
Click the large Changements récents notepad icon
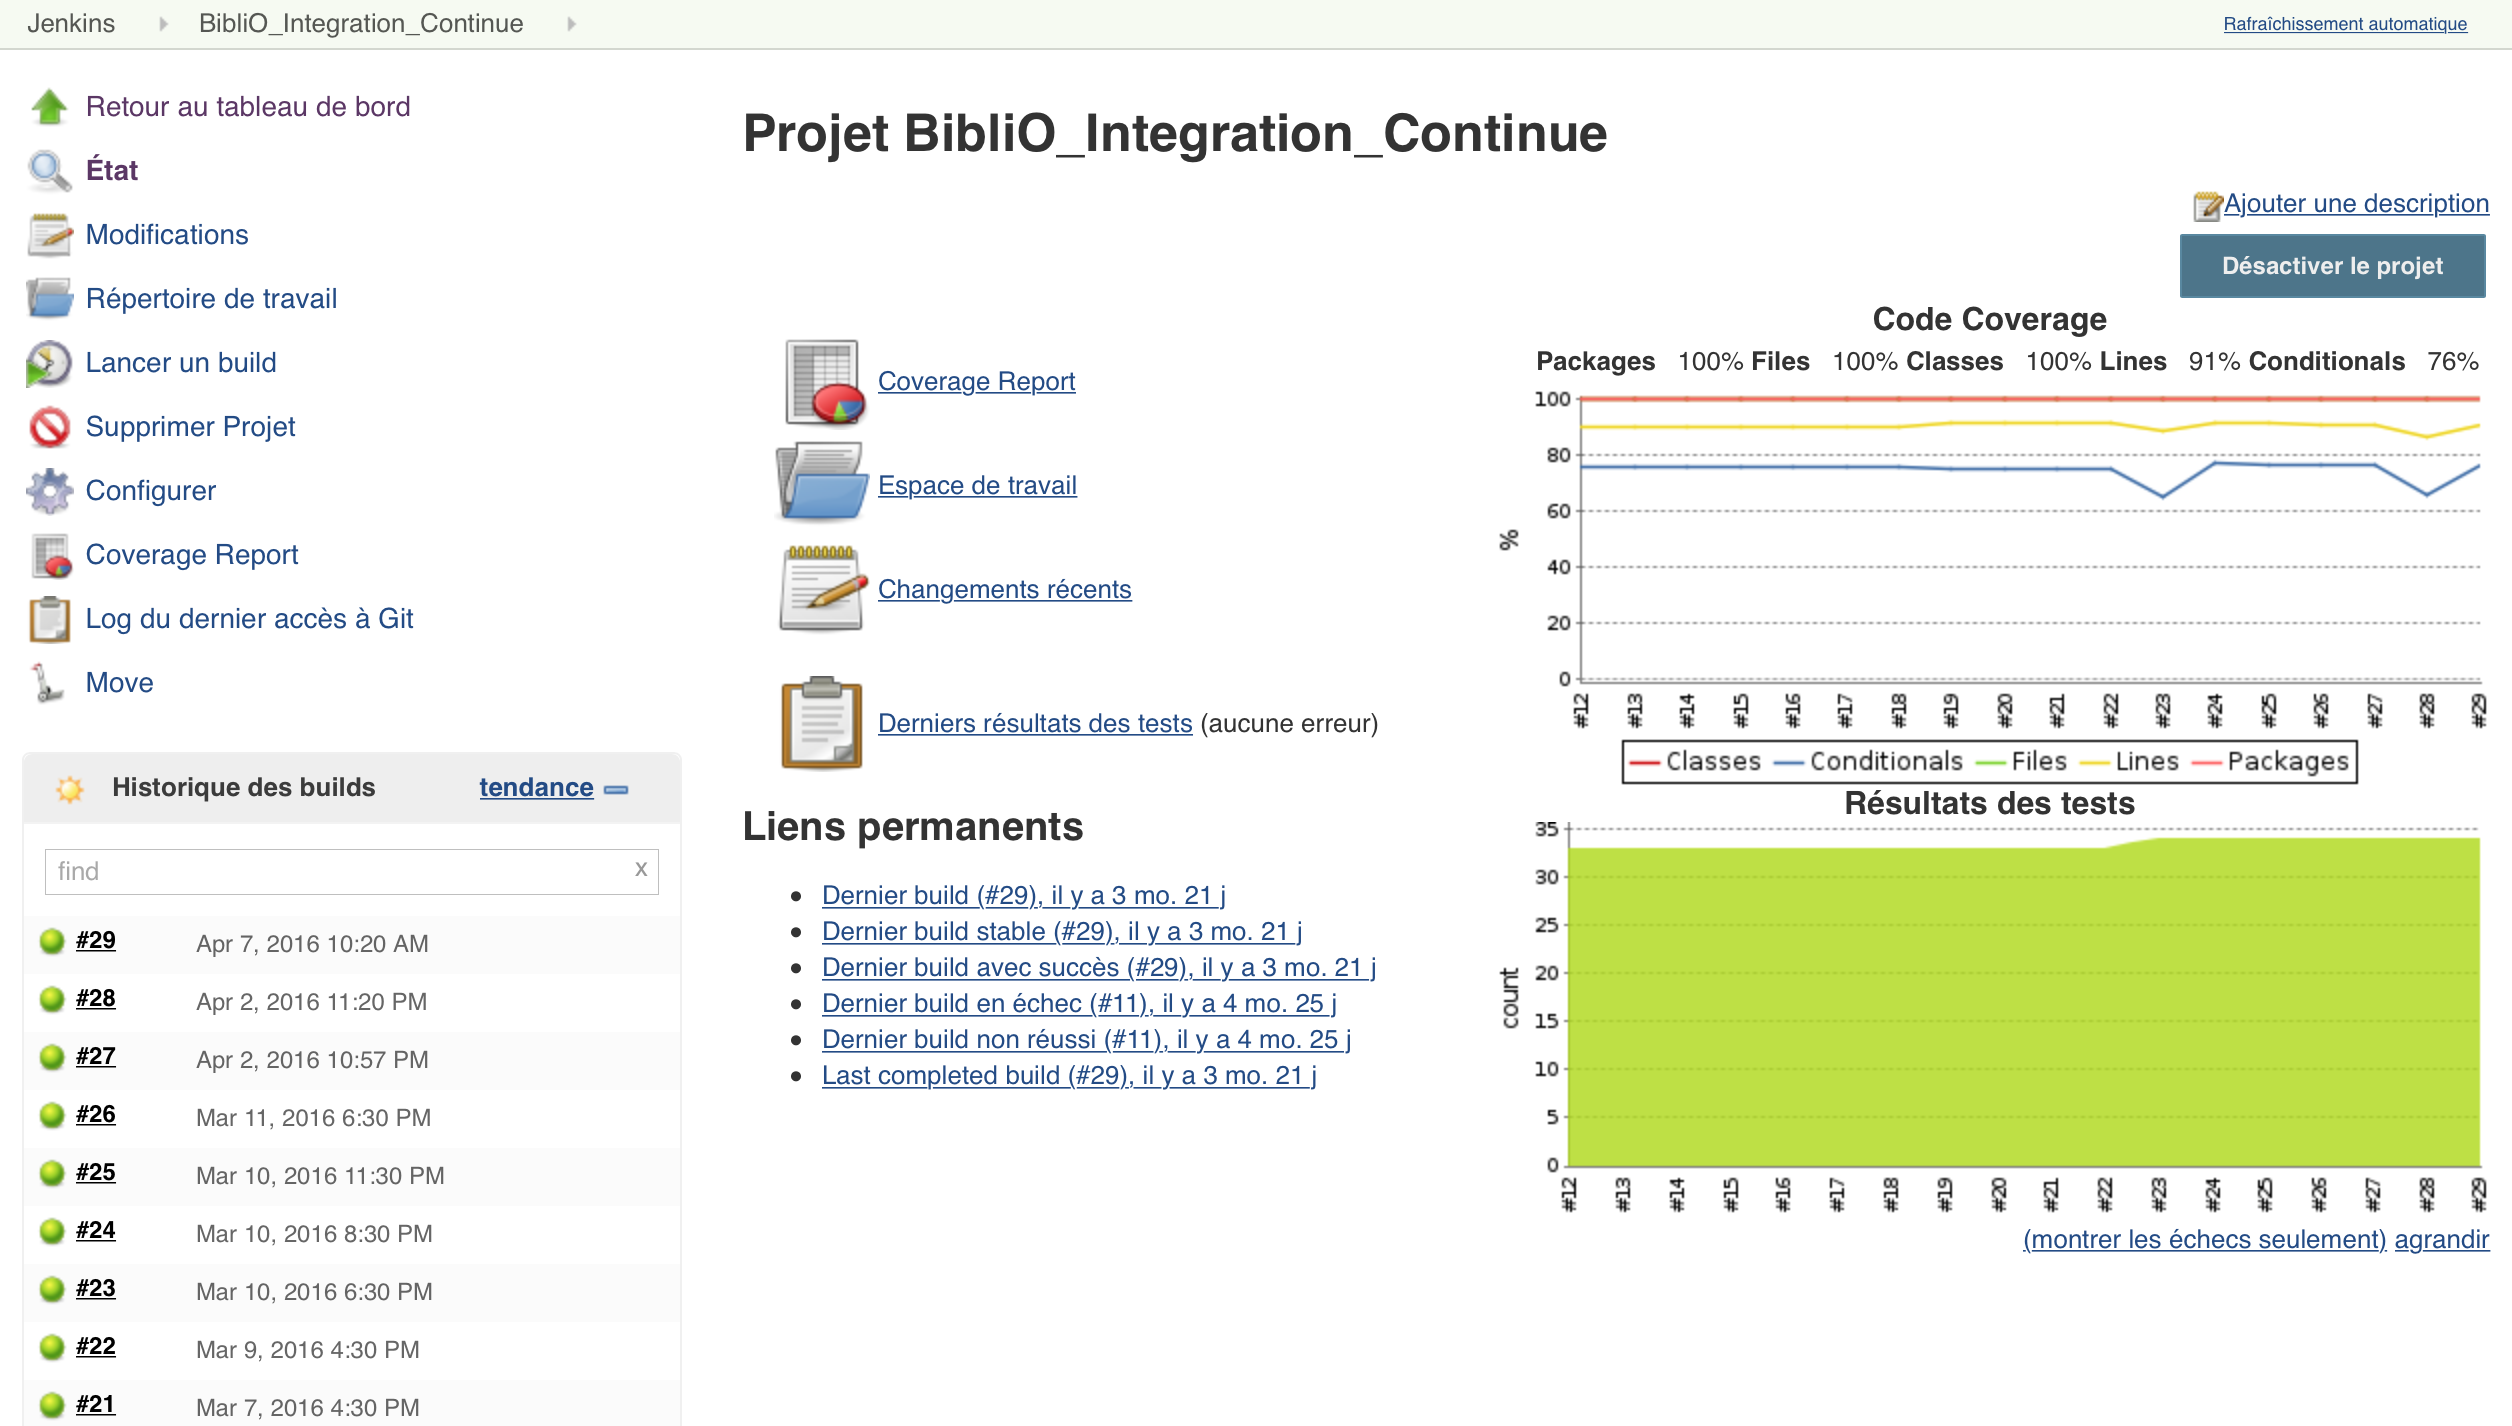[821, 588]
